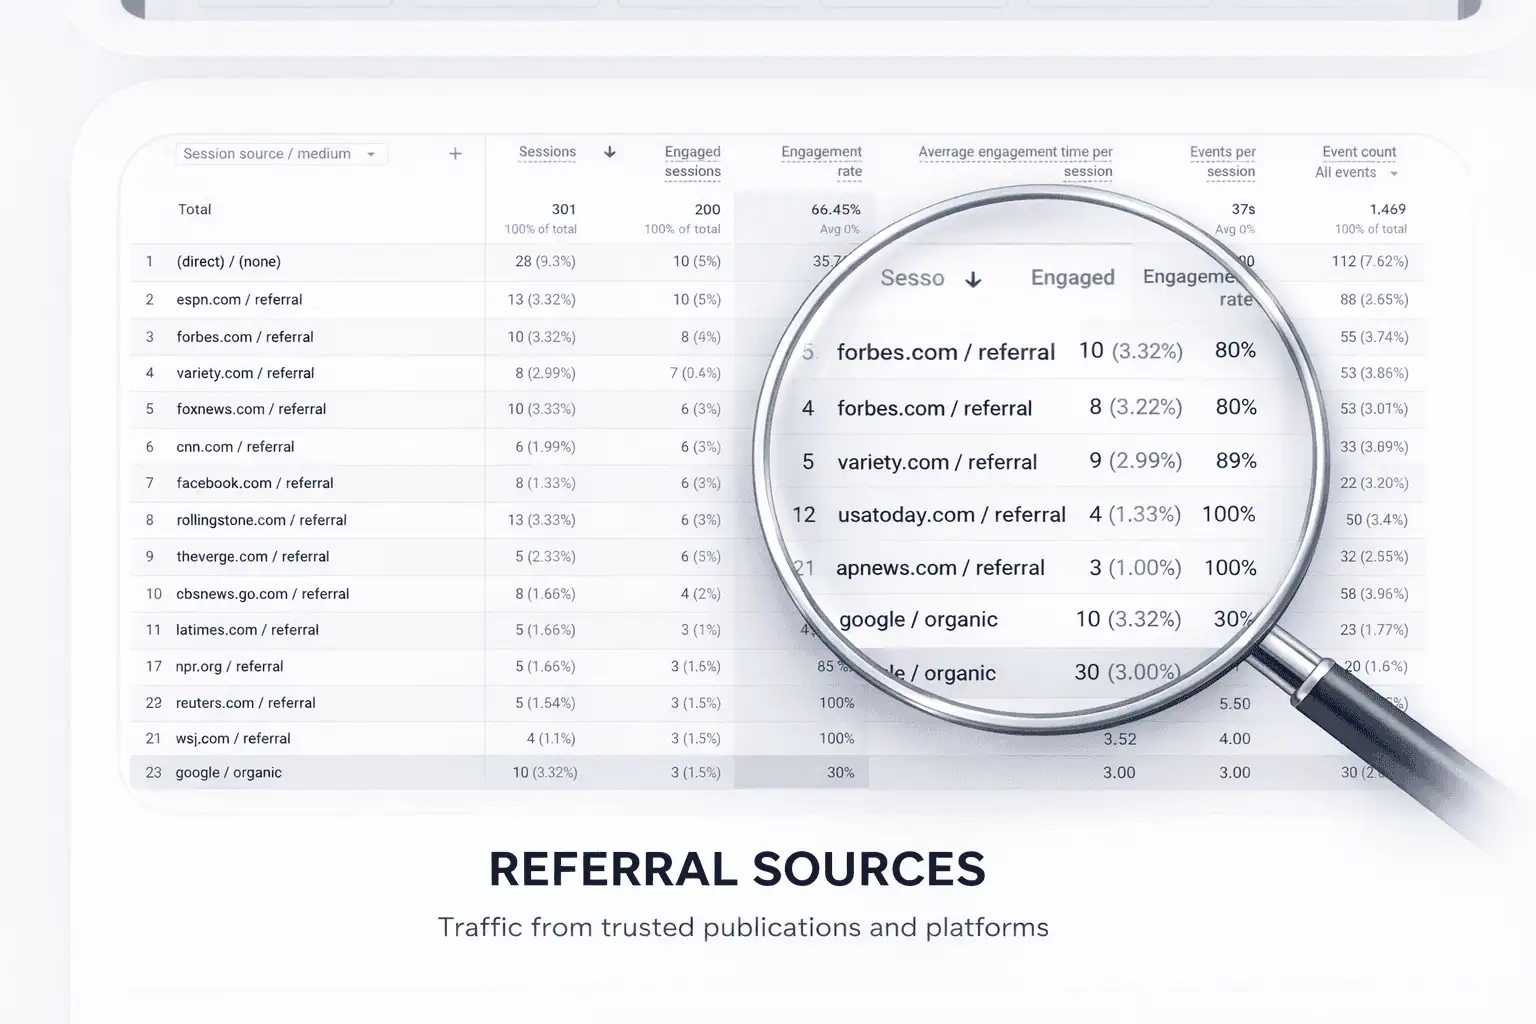This screenshot has width=1536, height=1024.
Task: Click the Average engagement time per session header
Action: pos(1015,161)
